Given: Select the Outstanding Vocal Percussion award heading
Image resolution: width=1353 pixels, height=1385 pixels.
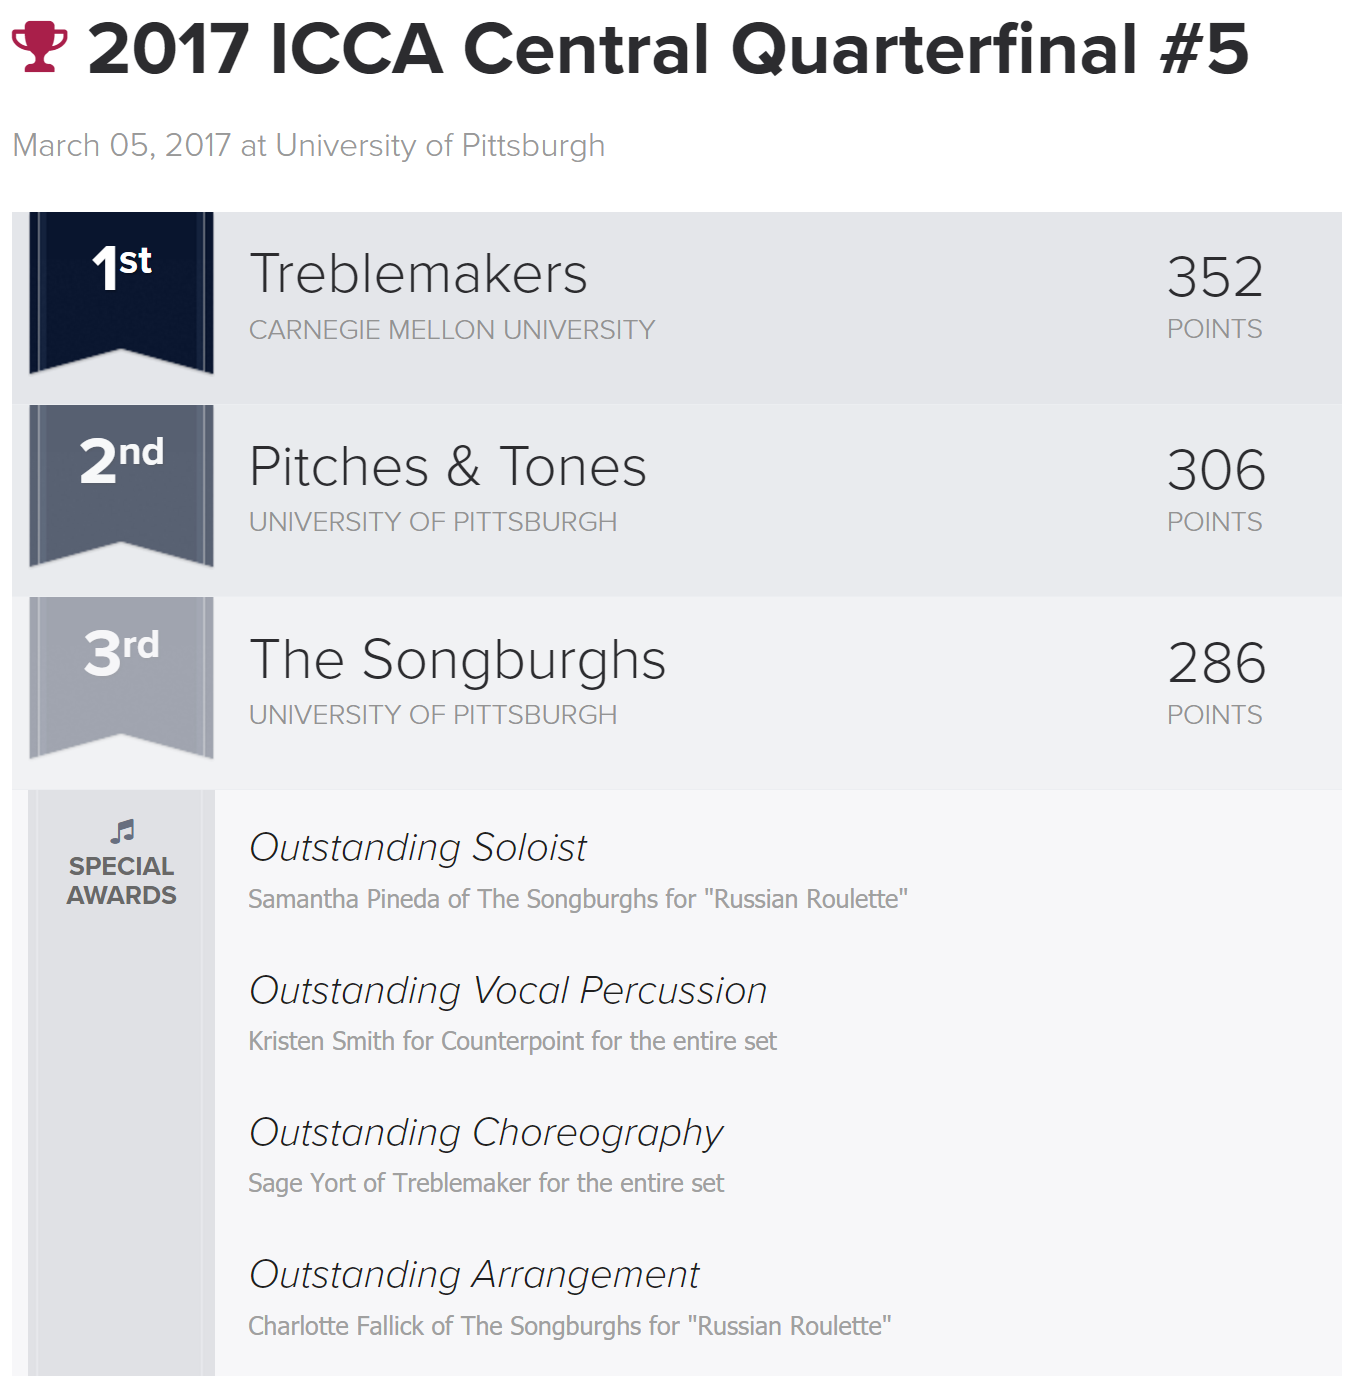Looking at the screenshot, I should point(508,990).
